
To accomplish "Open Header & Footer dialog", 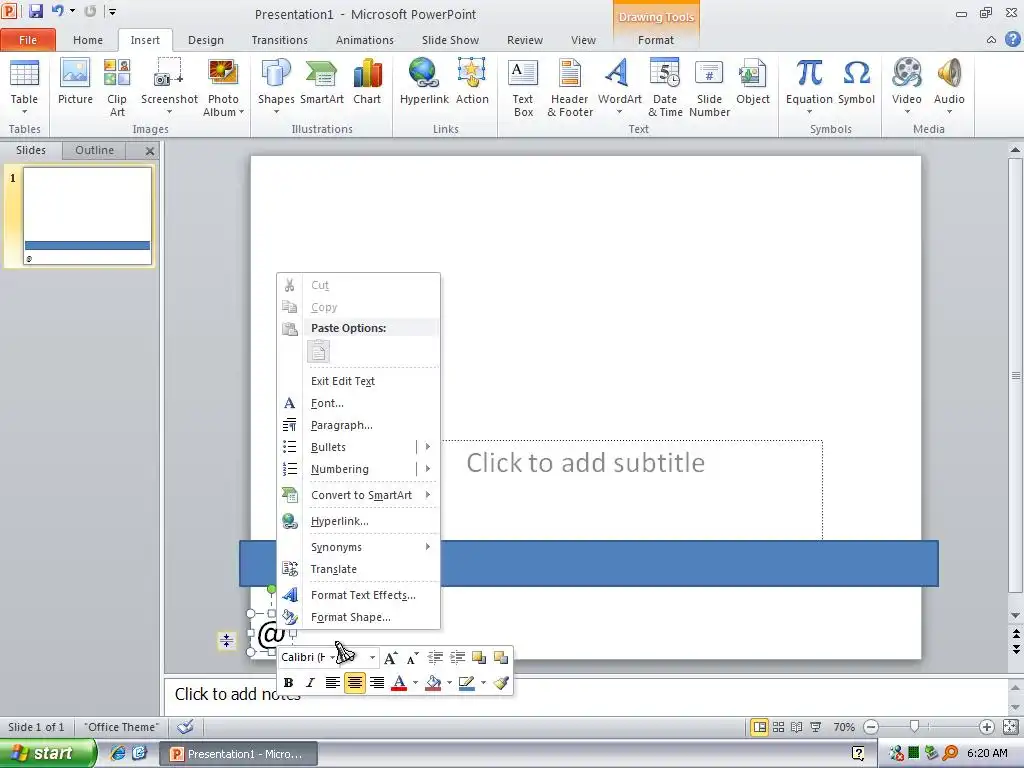I will (x=569, y=87).
